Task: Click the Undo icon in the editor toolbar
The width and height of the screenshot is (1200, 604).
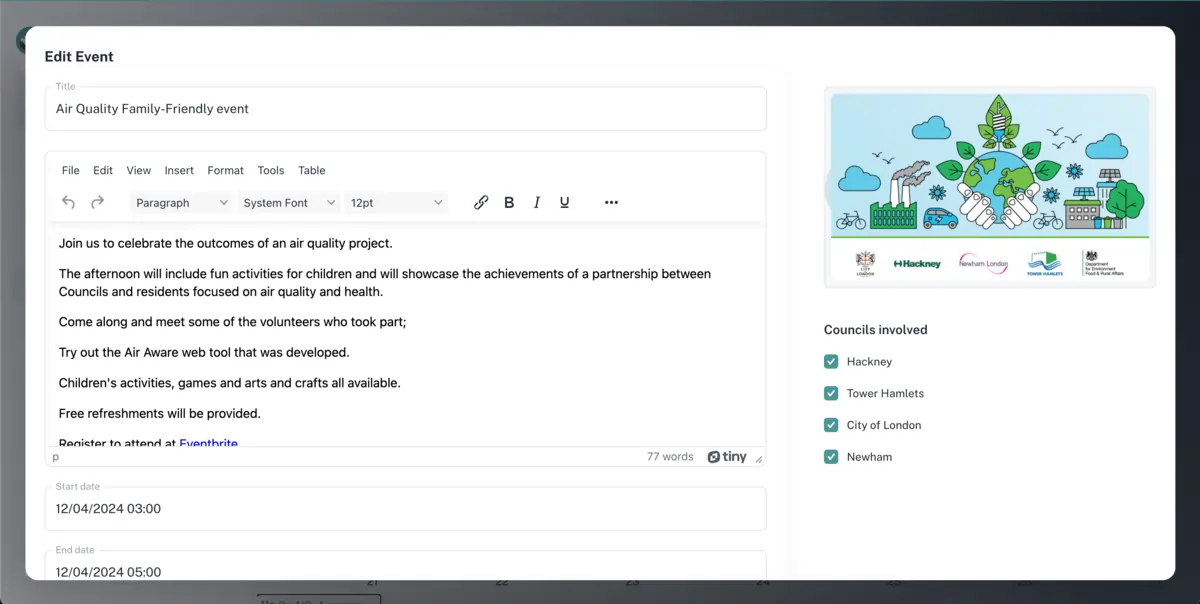Action: tap(68, 202)
